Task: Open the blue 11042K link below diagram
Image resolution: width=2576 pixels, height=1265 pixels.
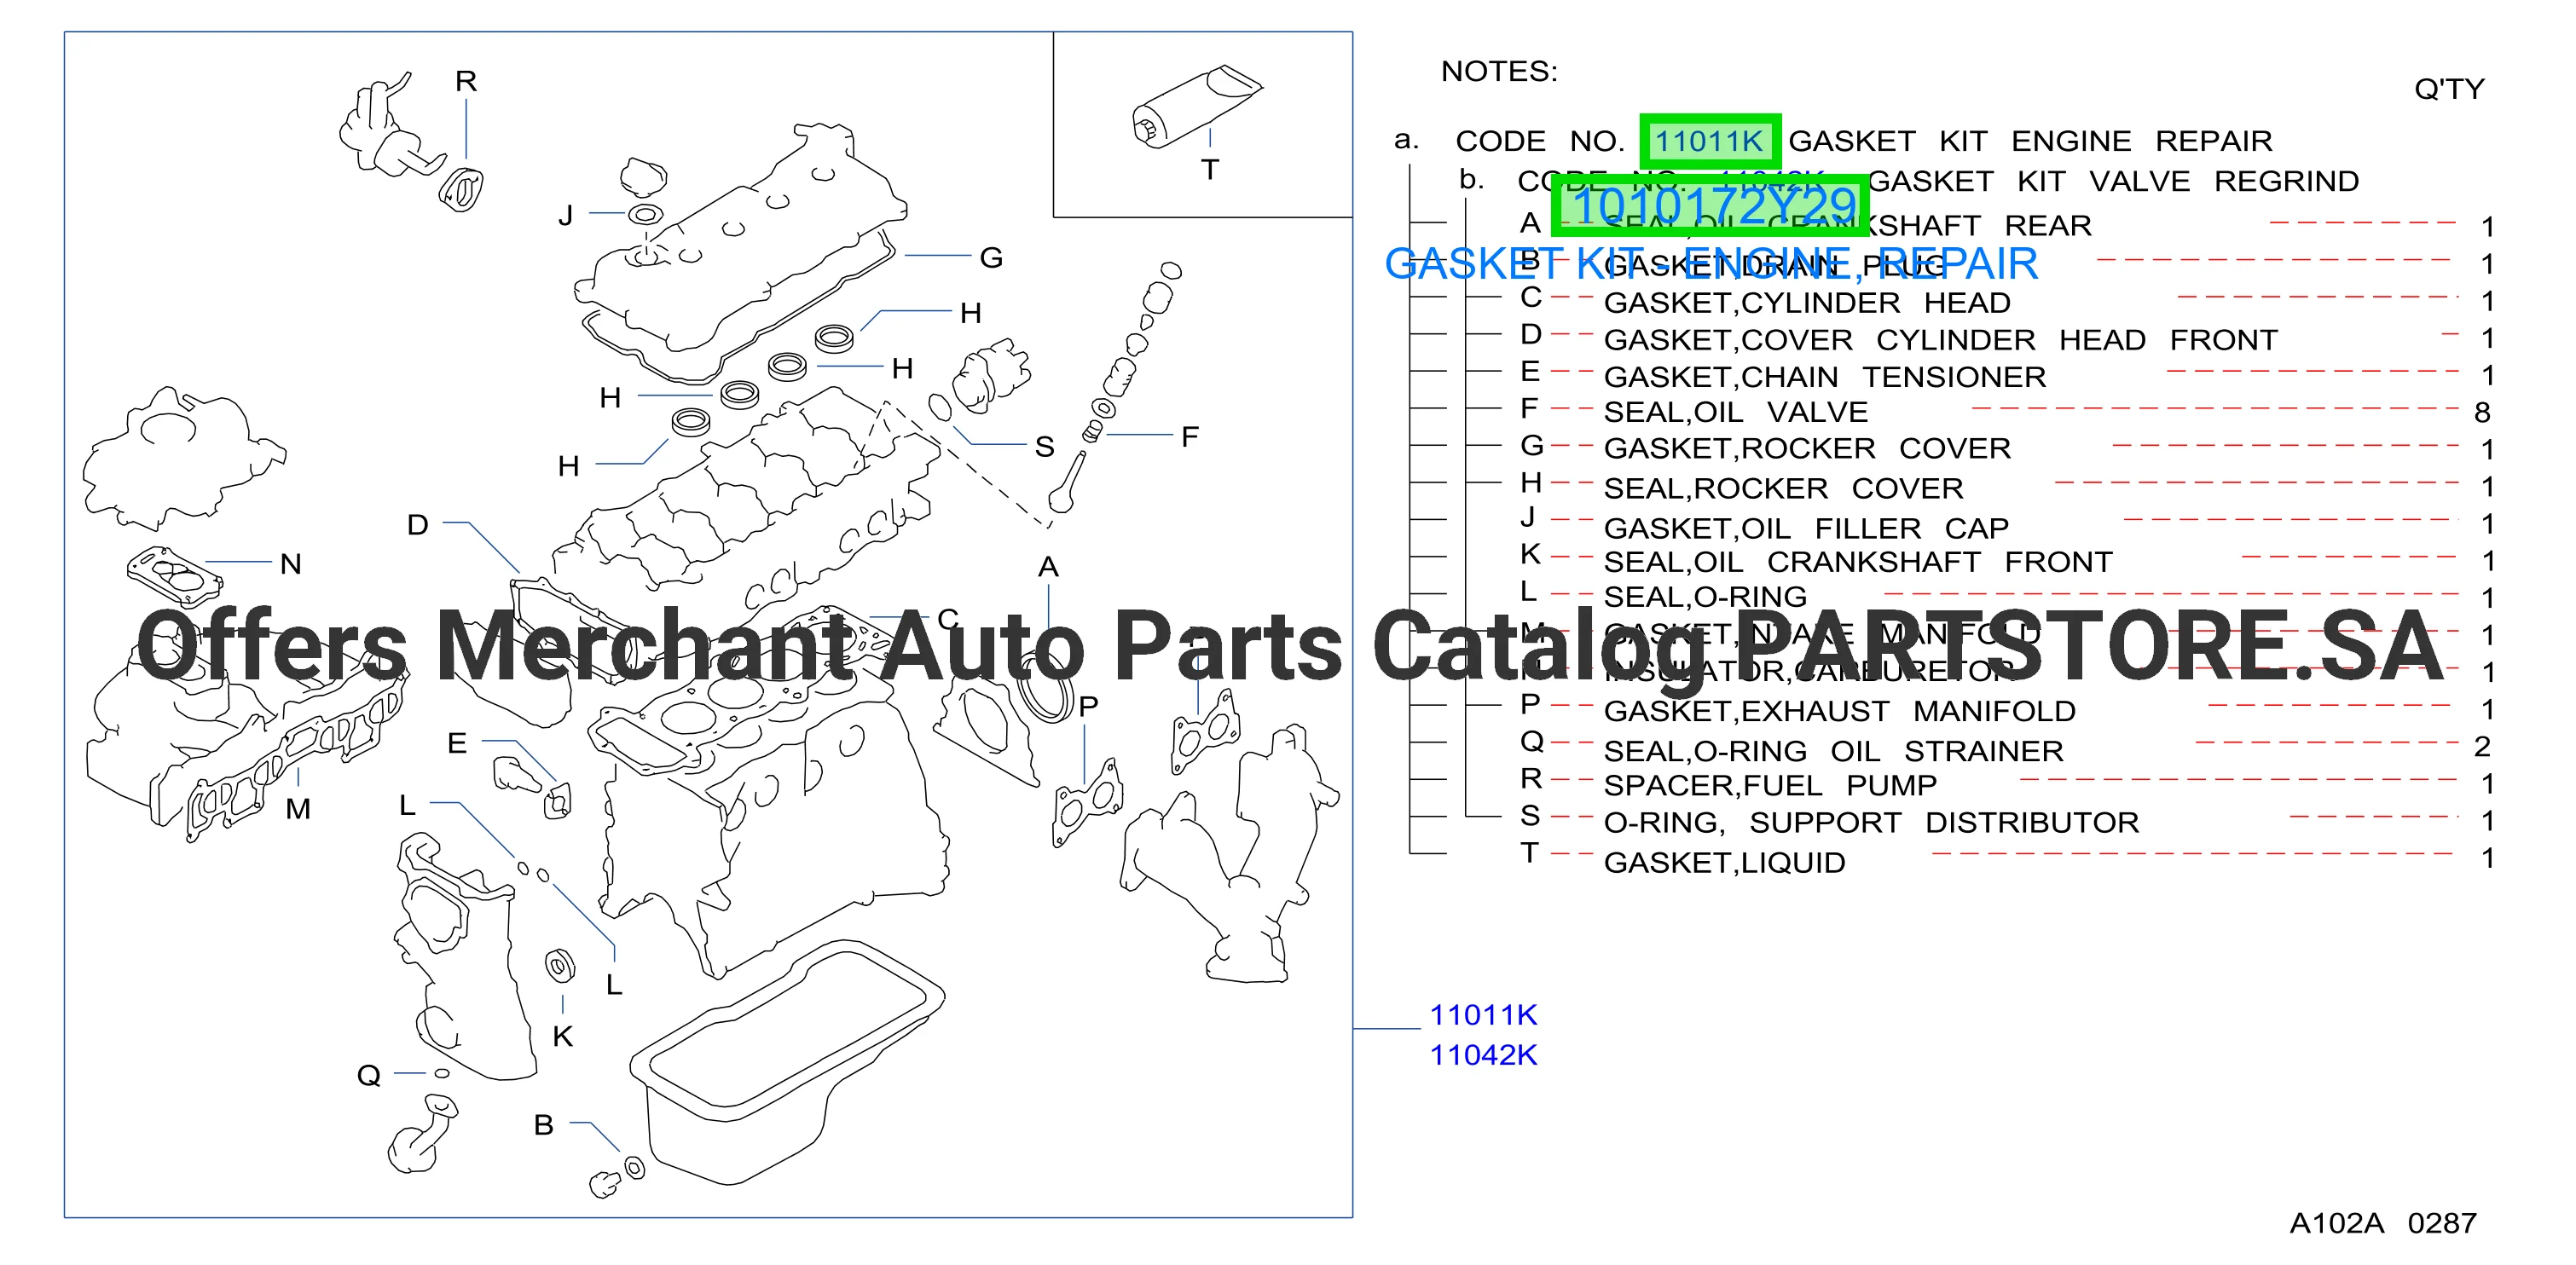Action: [1483, 1055]
